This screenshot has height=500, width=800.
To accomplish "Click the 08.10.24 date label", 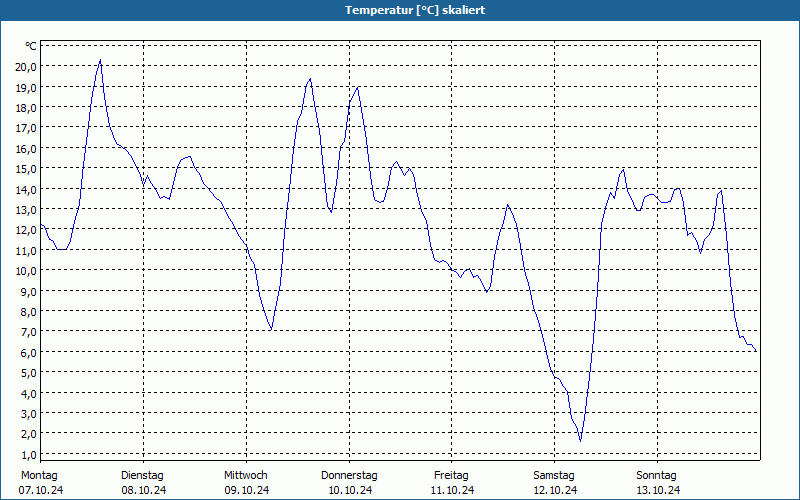I will [x=144, y=490].
